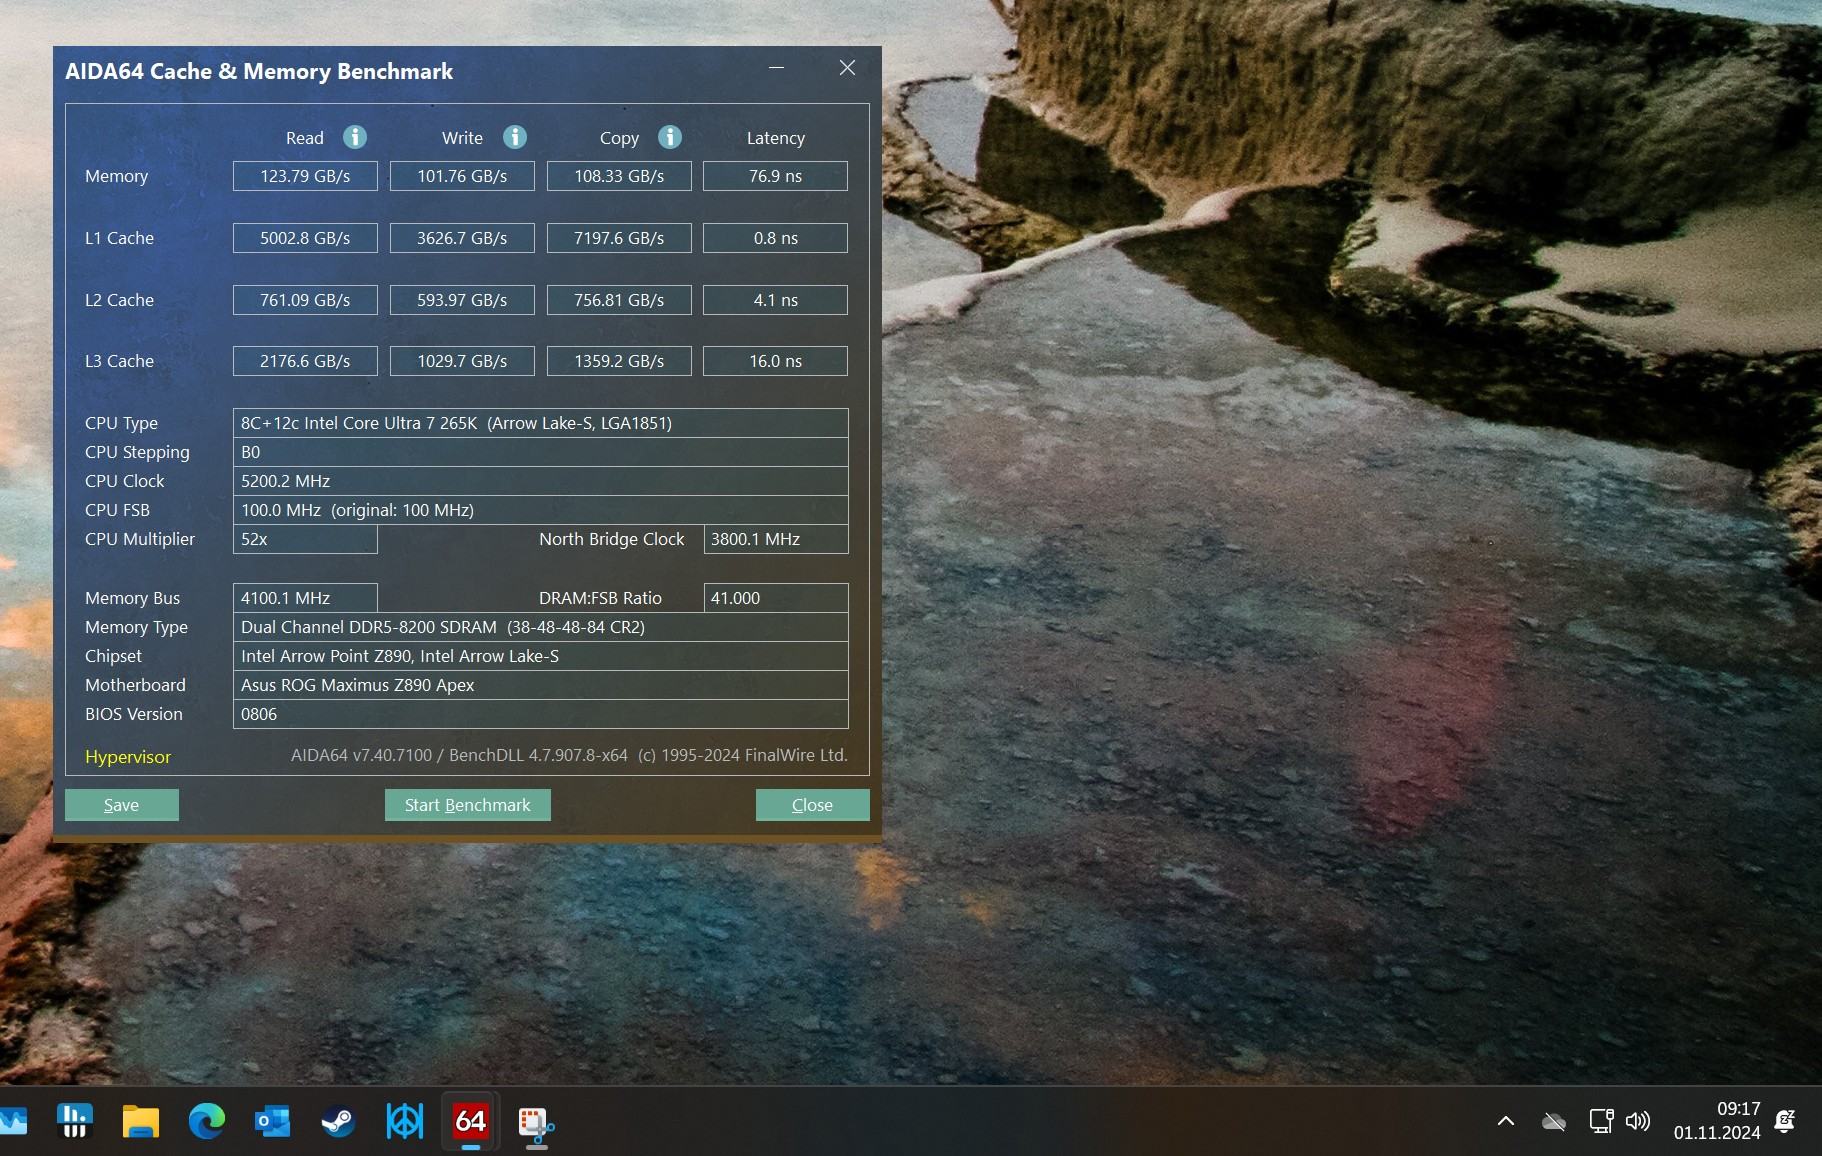Click CPU FSB value 100.0 MHz

tap(541, 510)
